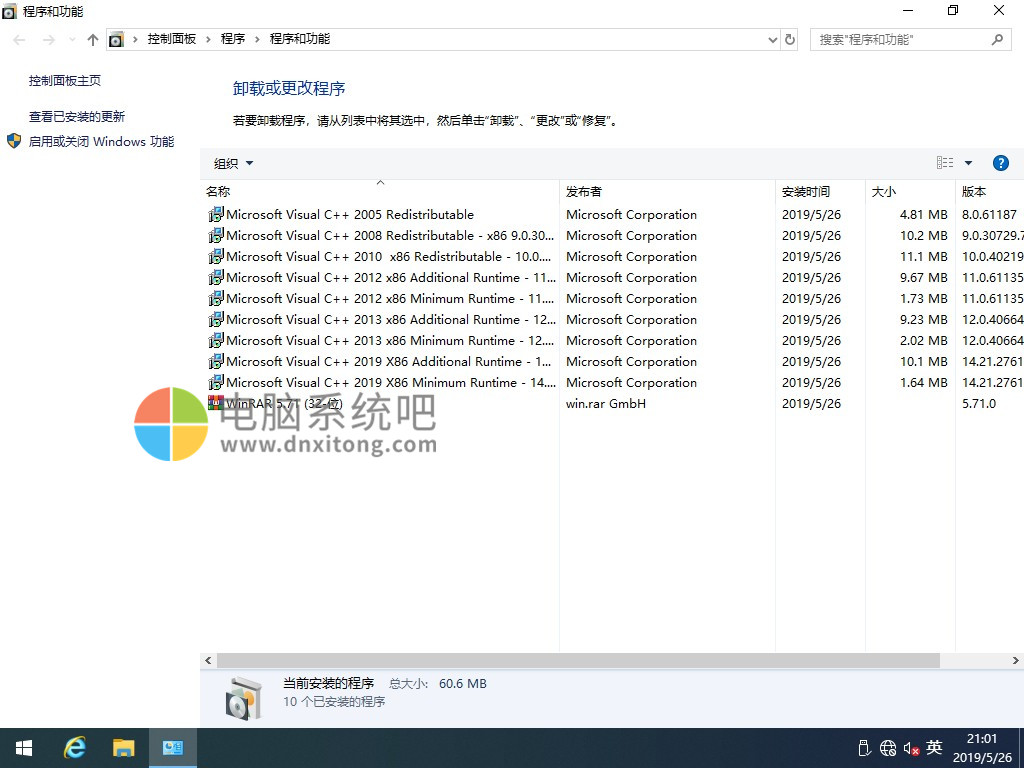Select Visual C++ 2019 X86 Additional Runtime

389,361
